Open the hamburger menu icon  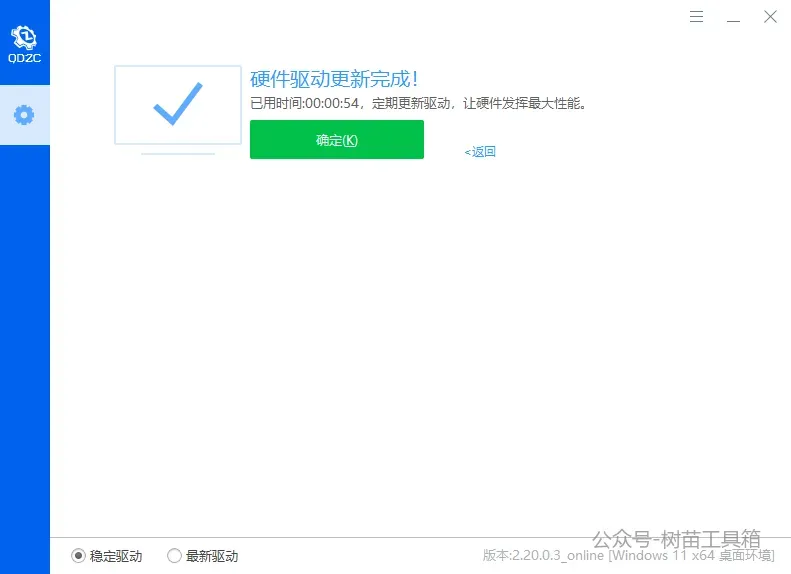point(696,17)
